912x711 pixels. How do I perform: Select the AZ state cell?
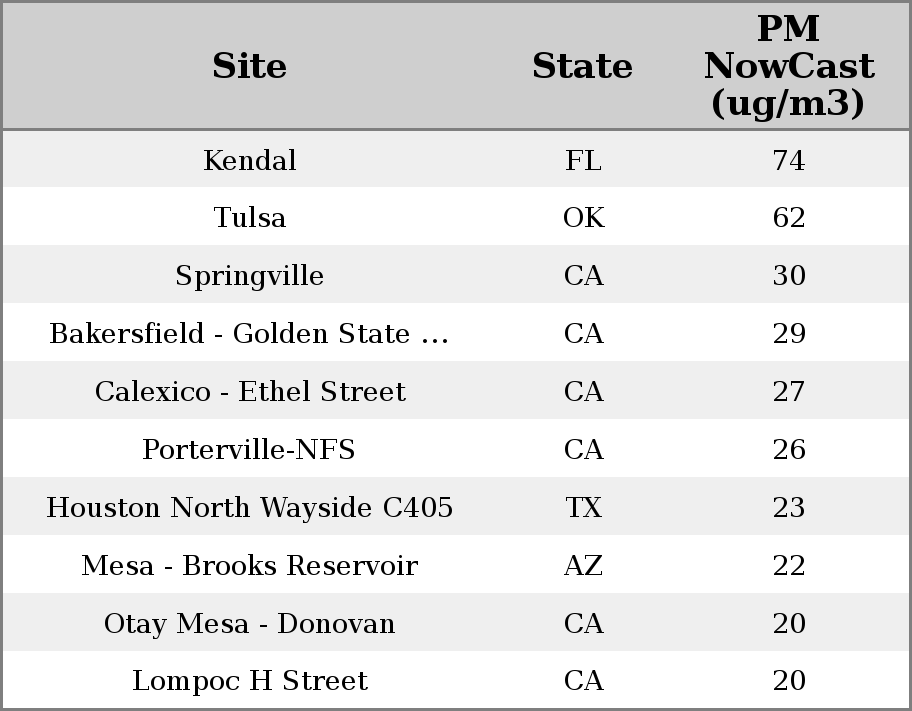point(583,566)
